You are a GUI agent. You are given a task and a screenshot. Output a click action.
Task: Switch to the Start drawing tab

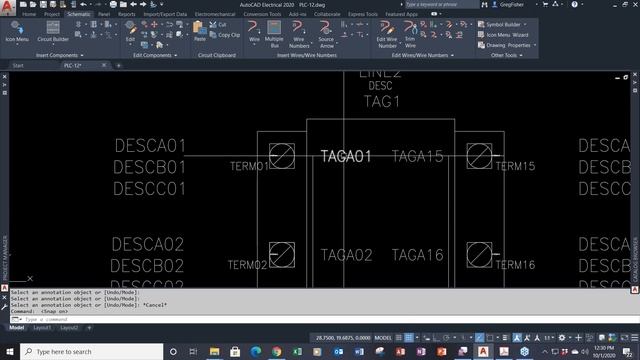point(18,65)
